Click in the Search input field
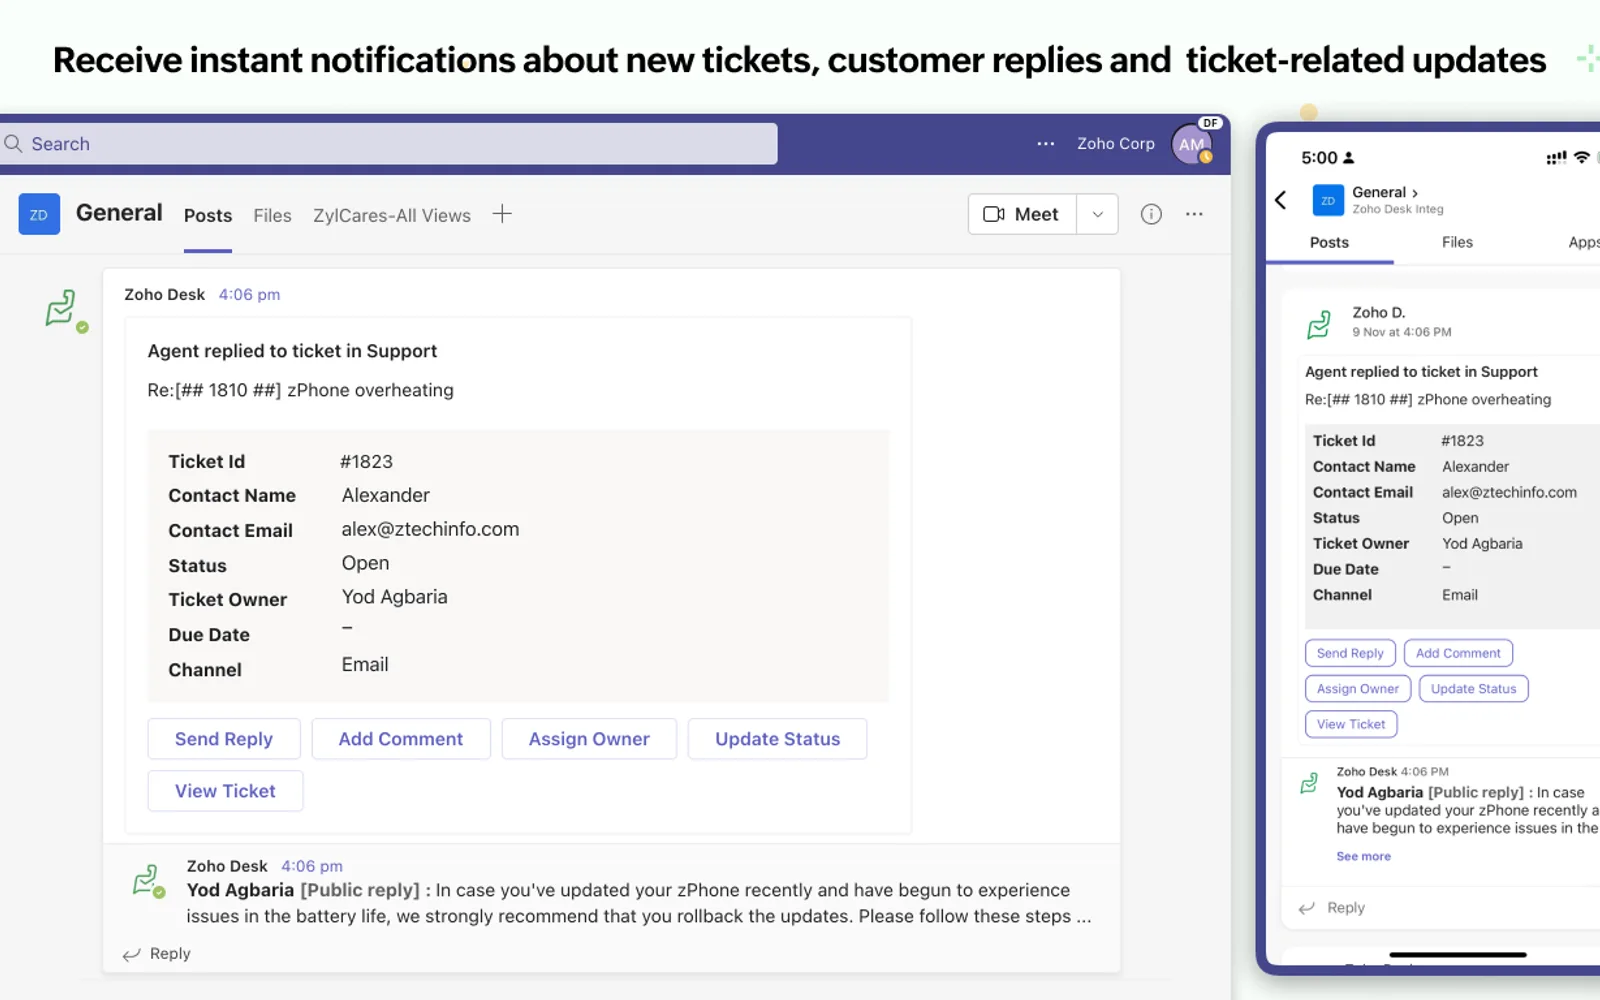 pyautogui.click(x=389, y=144)
